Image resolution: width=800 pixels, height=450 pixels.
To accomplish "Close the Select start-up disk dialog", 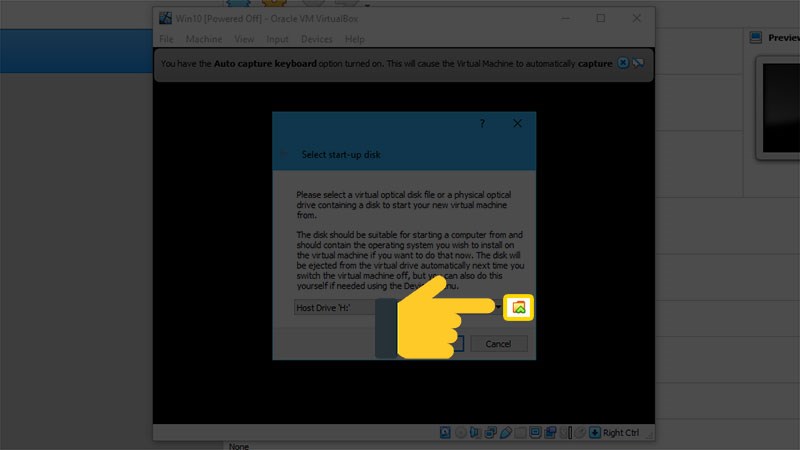I will (517, 123).
